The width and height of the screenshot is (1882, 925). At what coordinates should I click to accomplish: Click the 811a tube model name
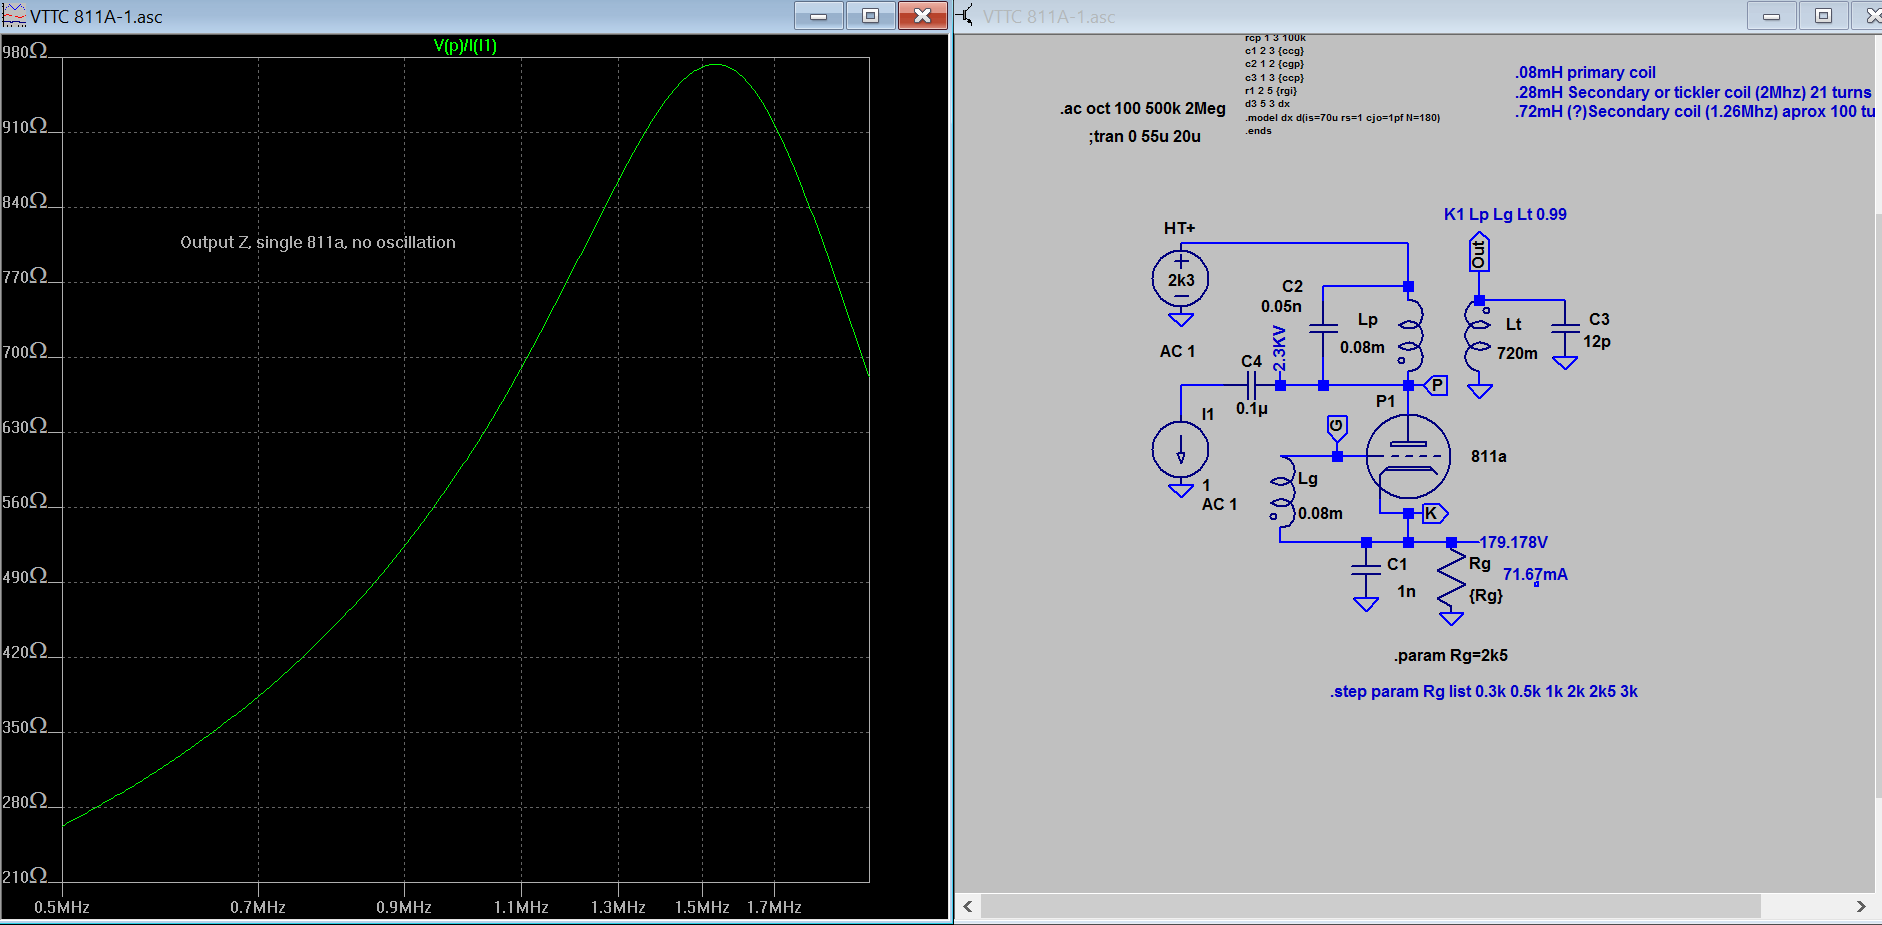coord(1488,456)
